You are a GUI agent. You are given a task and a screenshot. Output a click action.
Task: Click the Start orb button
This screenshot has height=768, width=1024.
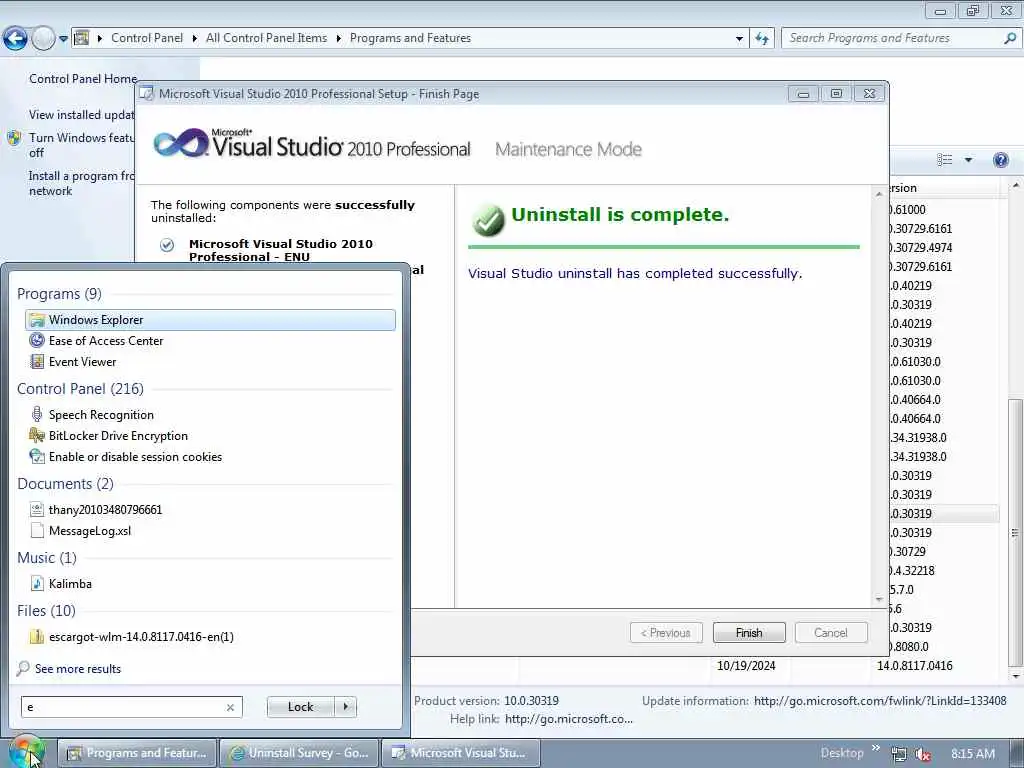tap(26, 753)
